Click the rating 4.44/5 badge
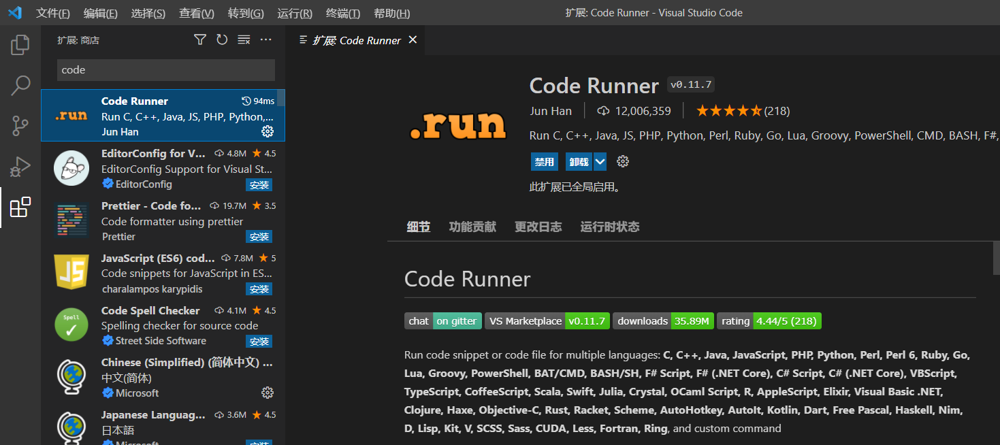1000x445 pixels. point(769,321)
